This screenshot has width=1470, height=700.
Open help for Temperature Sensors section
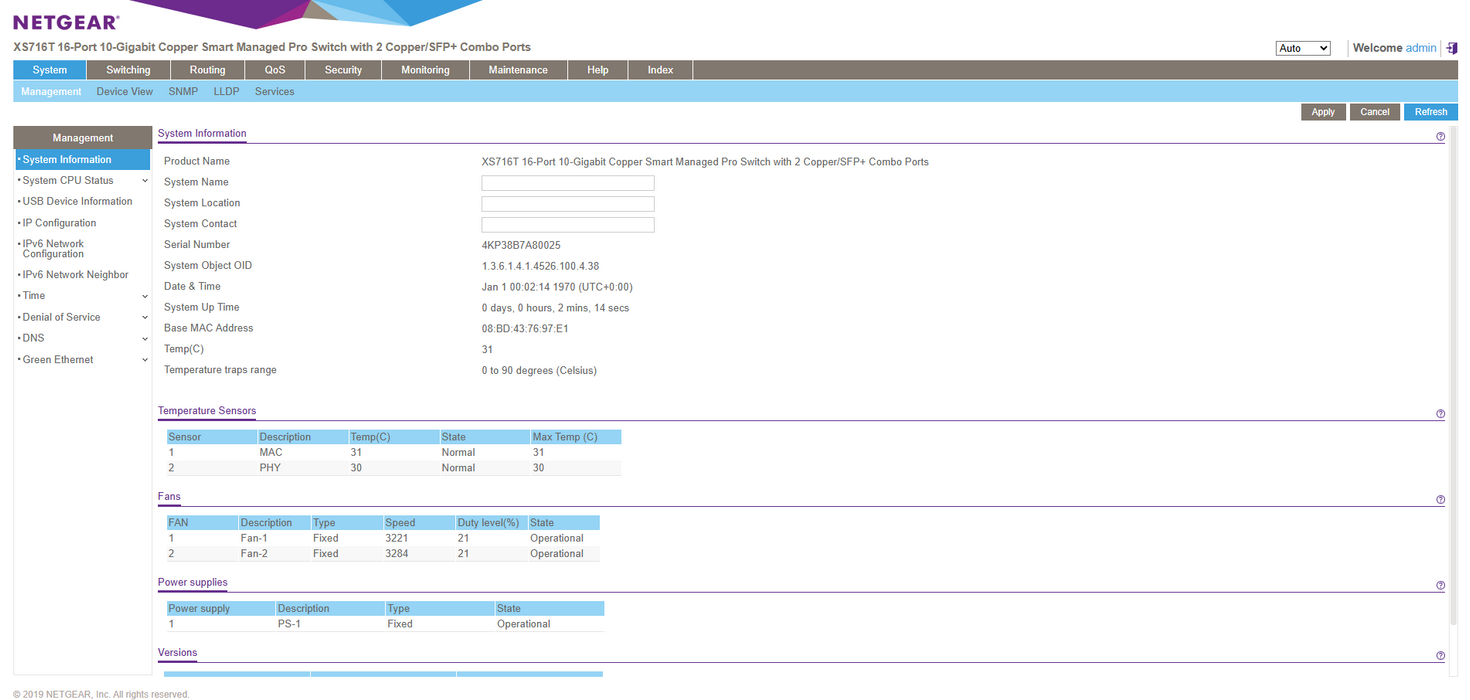(x=1440, y=414)
